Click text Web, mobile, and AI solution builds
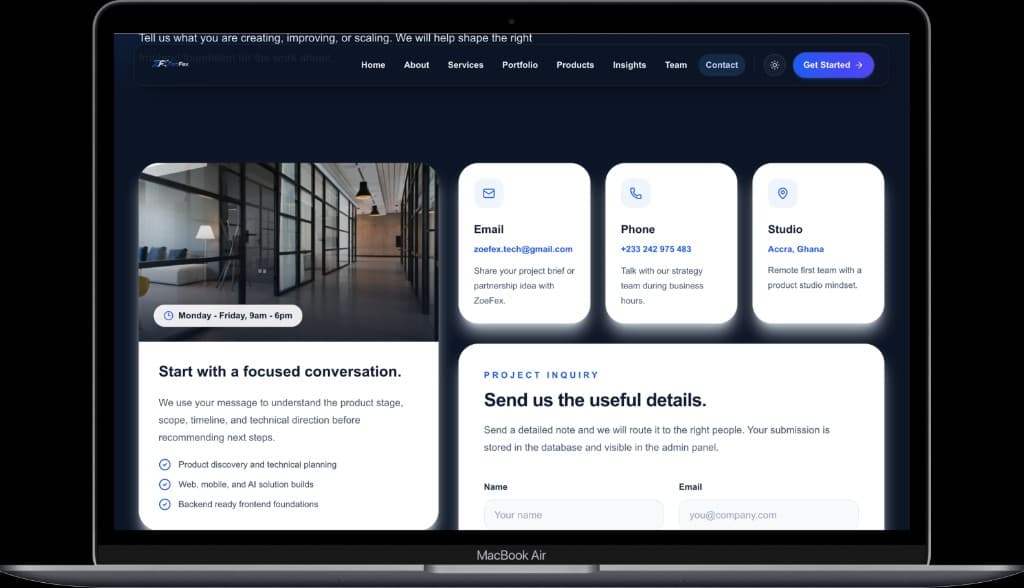Viewport: 1024px width, 588px height. (x=246, y=484)
